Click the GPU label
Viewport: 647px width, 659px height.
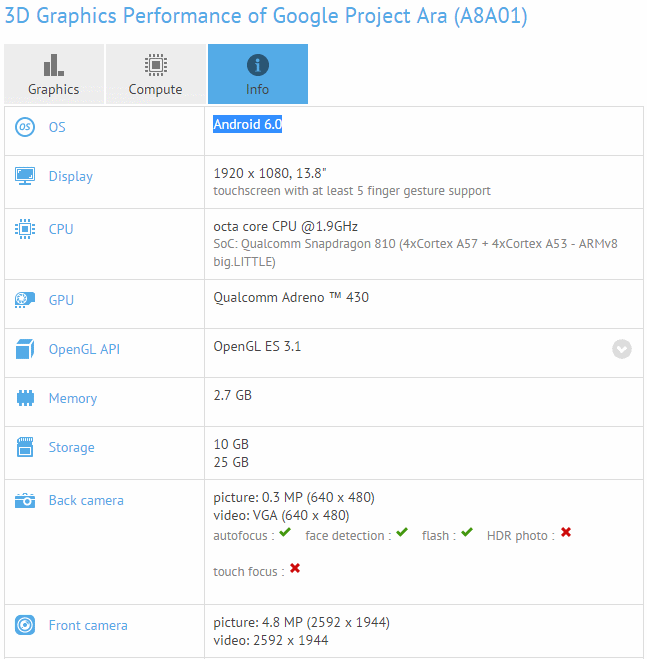61,300
